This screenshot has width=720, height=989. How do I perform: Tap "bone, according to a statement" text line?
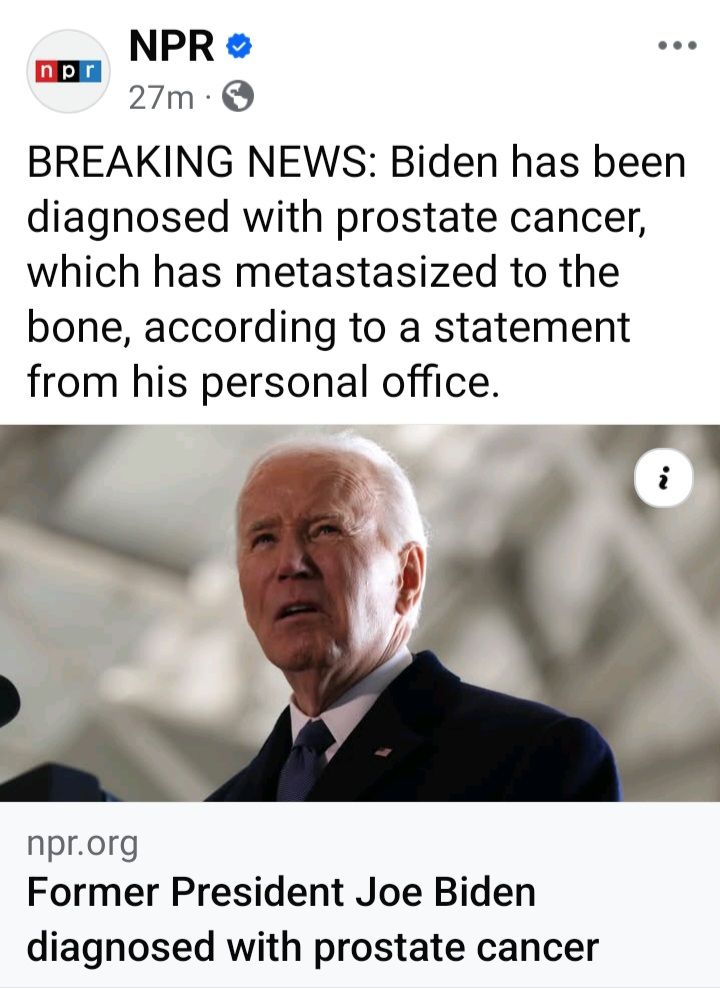[x=328, y=327]
